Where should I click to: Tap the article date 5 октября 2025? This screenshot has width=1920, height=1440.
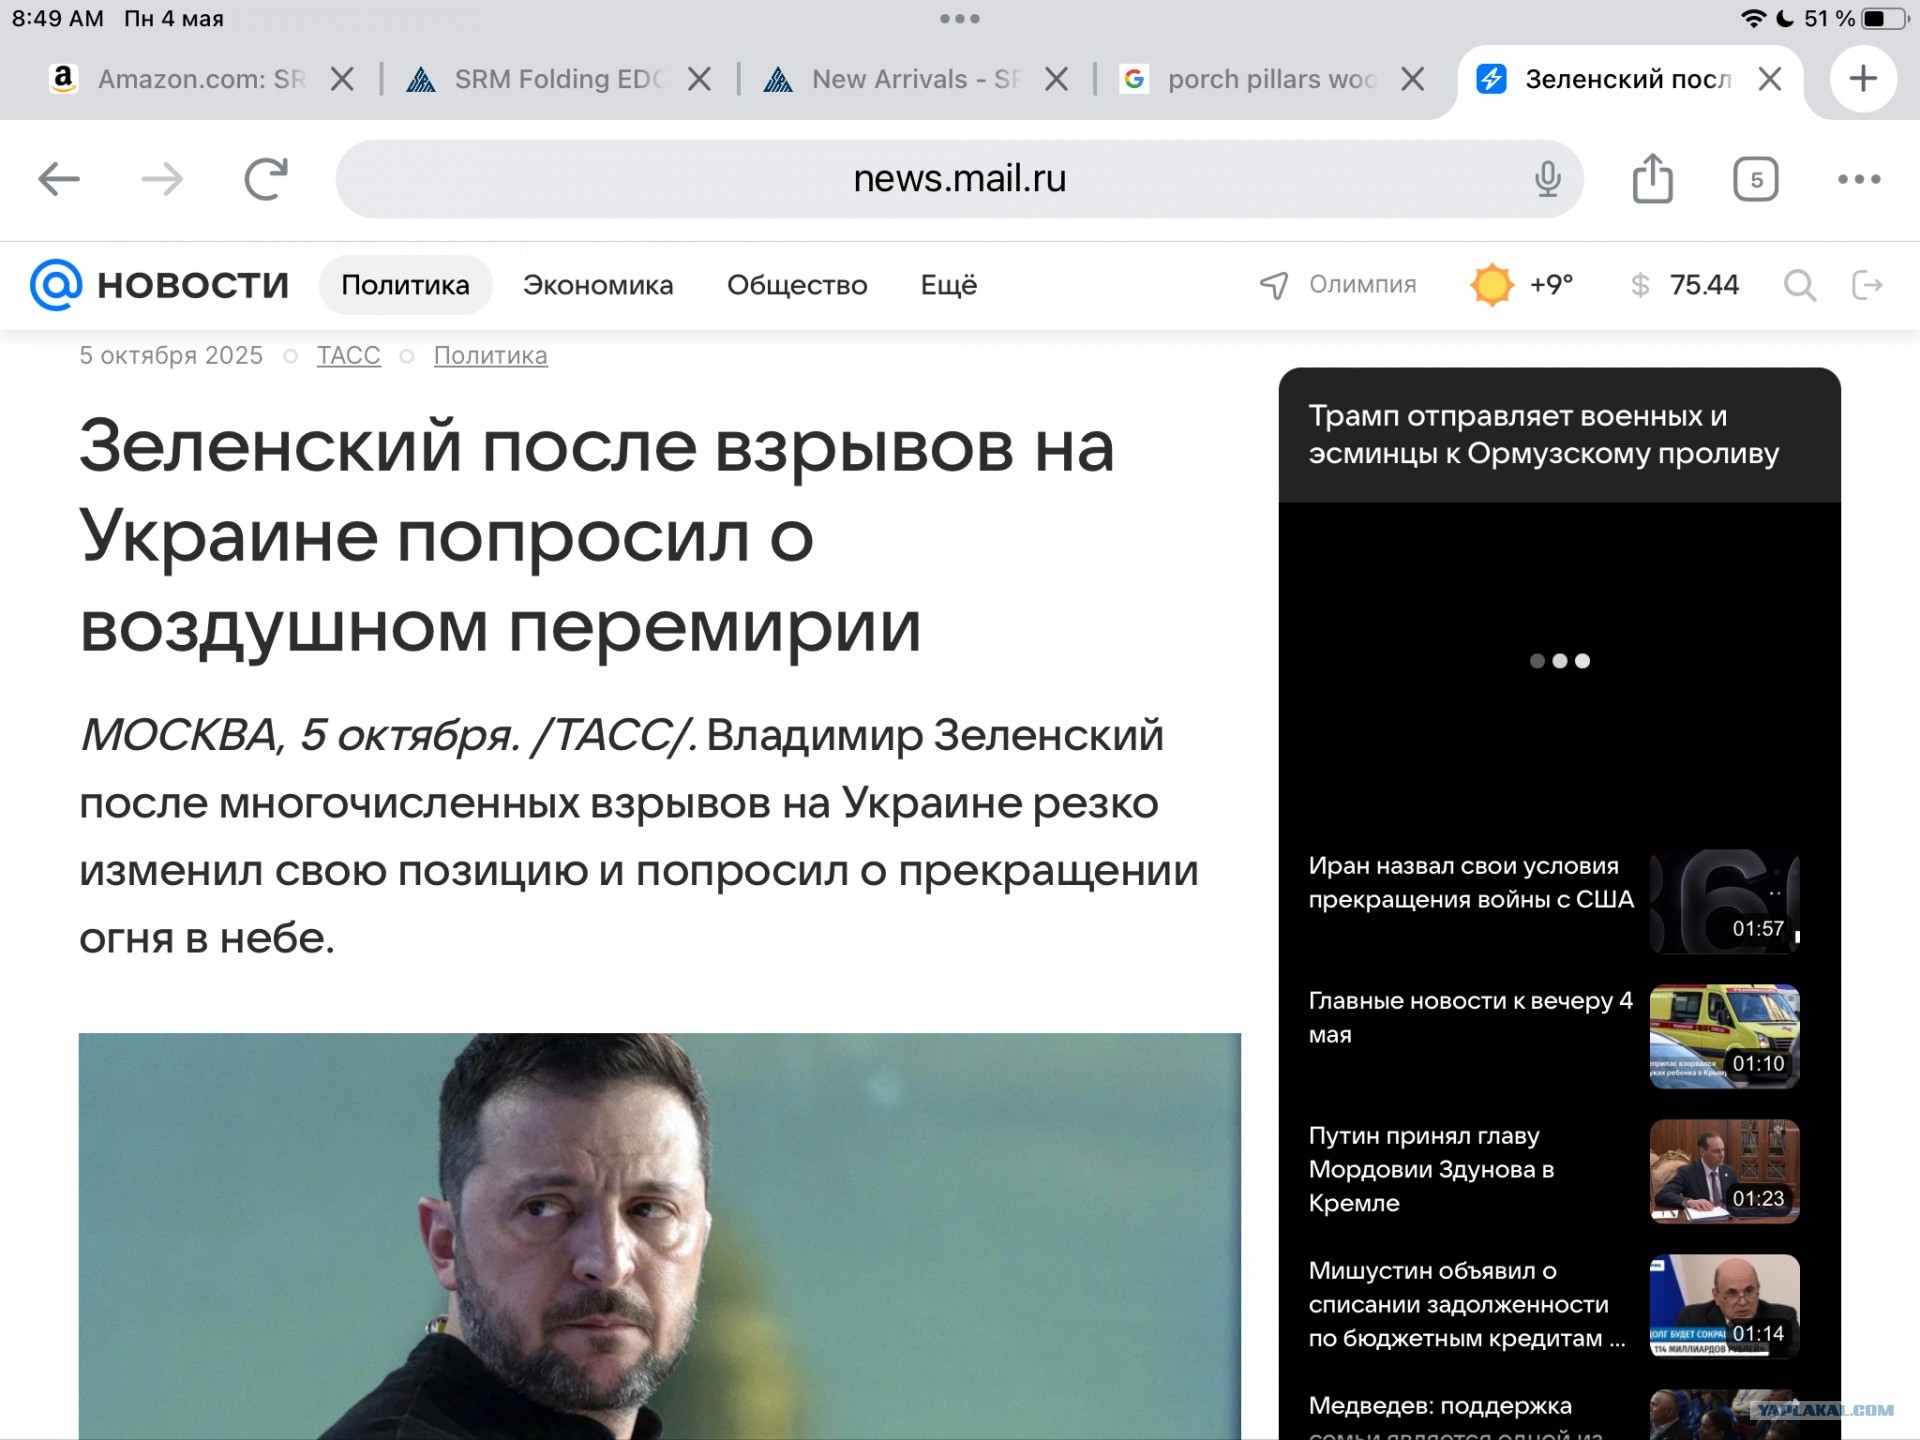tap(171, 356)
